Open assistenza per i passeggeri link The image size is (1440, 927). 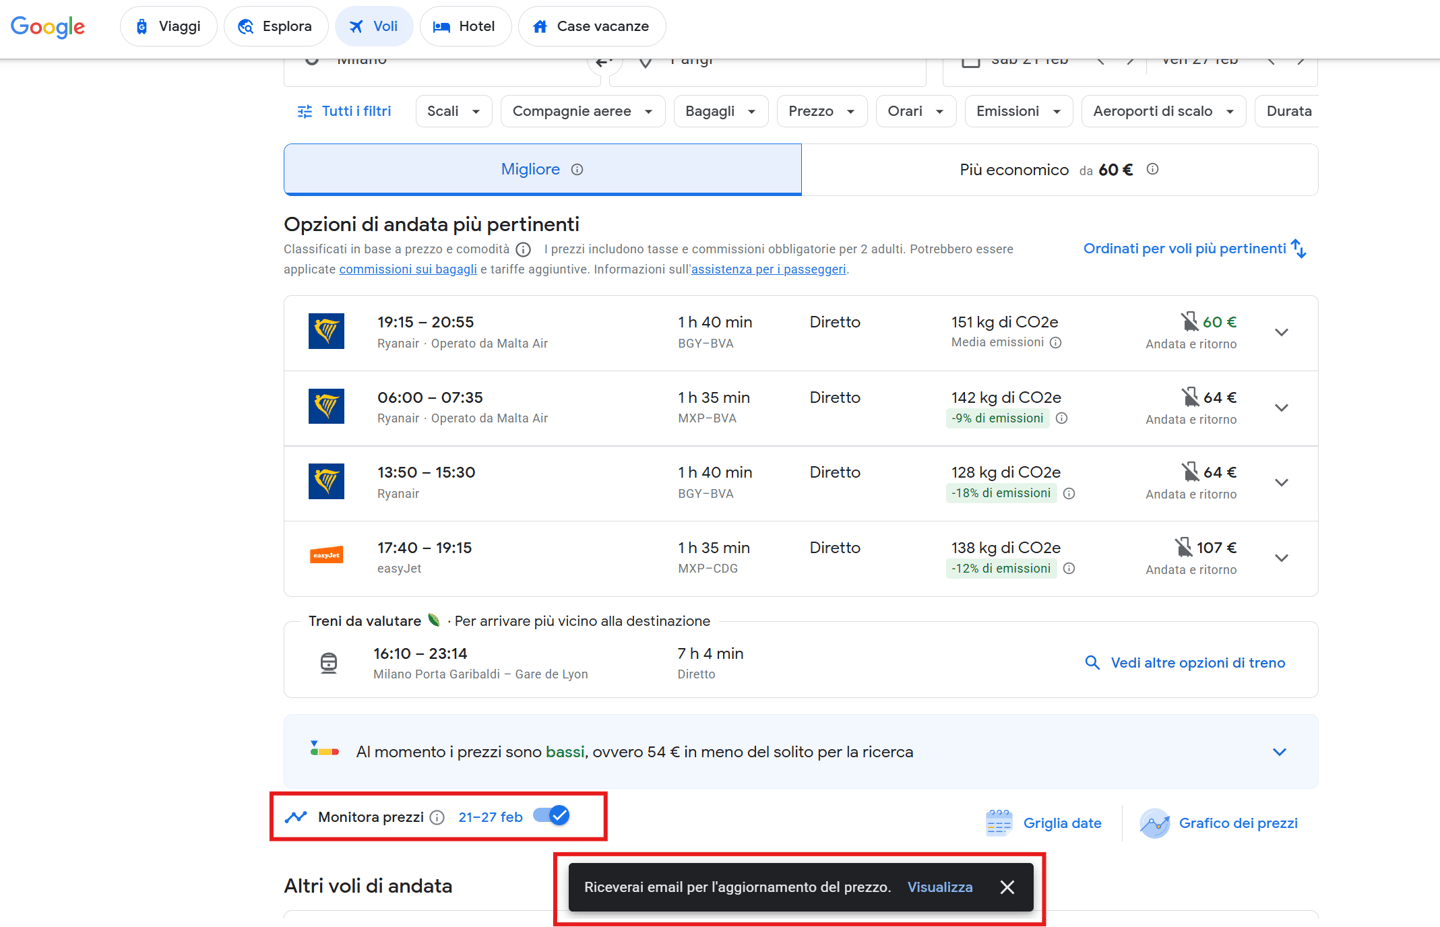(x=769, y=269)
